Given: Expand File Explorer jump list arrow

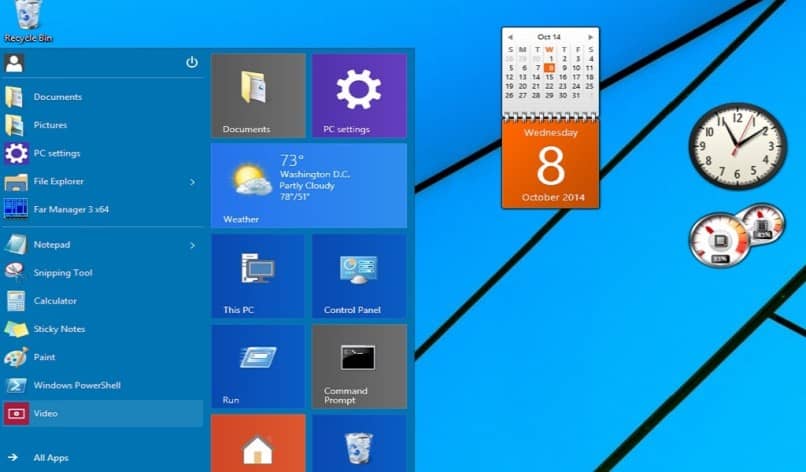Looking at the screenshot, I should 192,182.
